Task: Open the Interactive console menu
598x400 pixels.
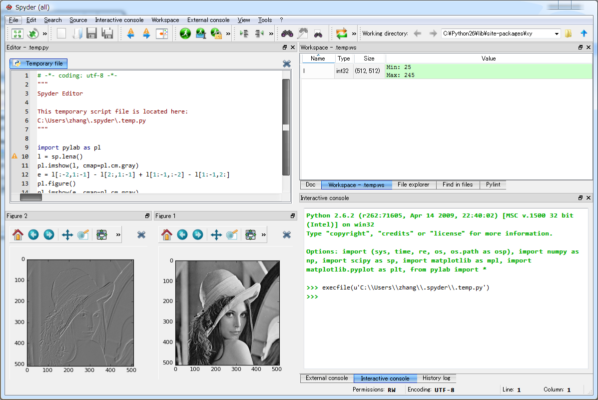Action: [119, 20]
